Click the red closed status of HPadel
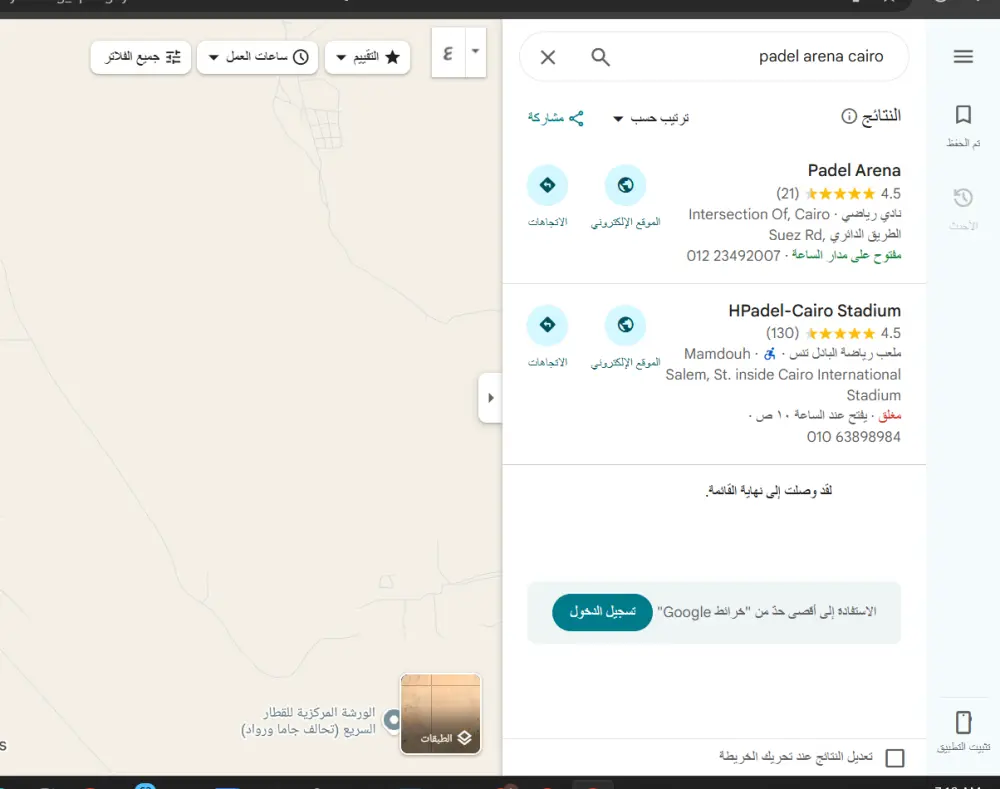 point(890,416)
